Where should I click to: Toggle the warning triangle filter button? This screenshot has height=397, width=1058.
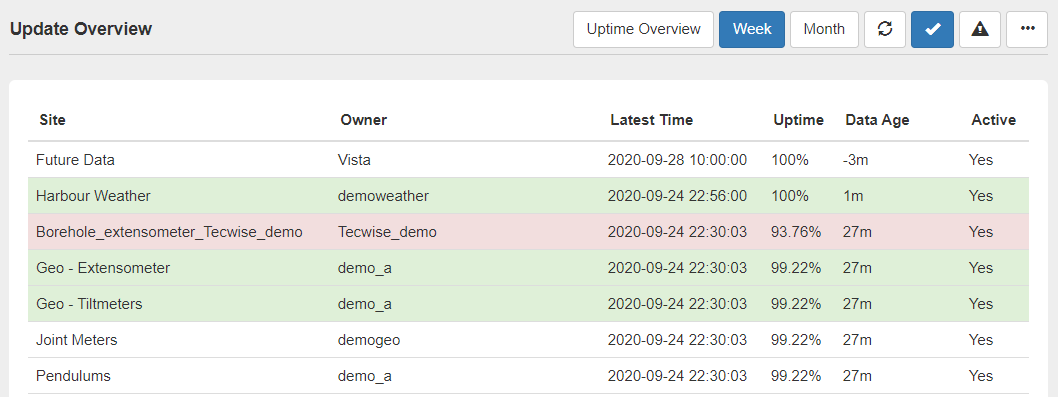pos(980,30)
